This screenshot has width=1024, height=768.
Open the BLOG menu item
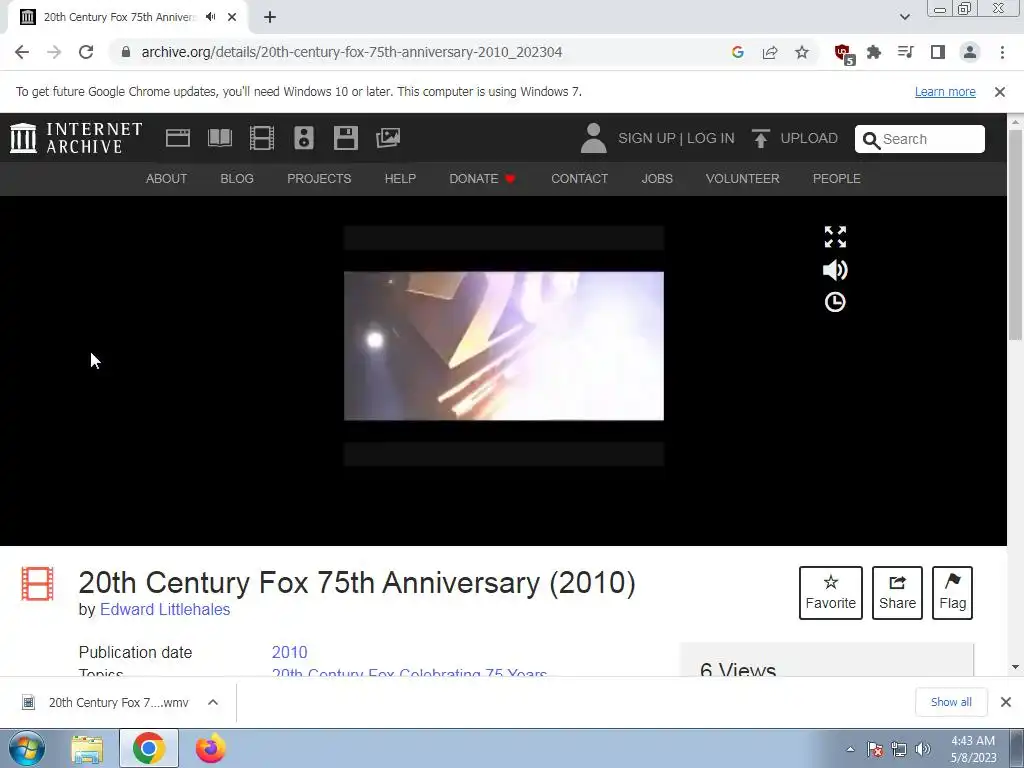pyautogui.click(x=237, y=178)
